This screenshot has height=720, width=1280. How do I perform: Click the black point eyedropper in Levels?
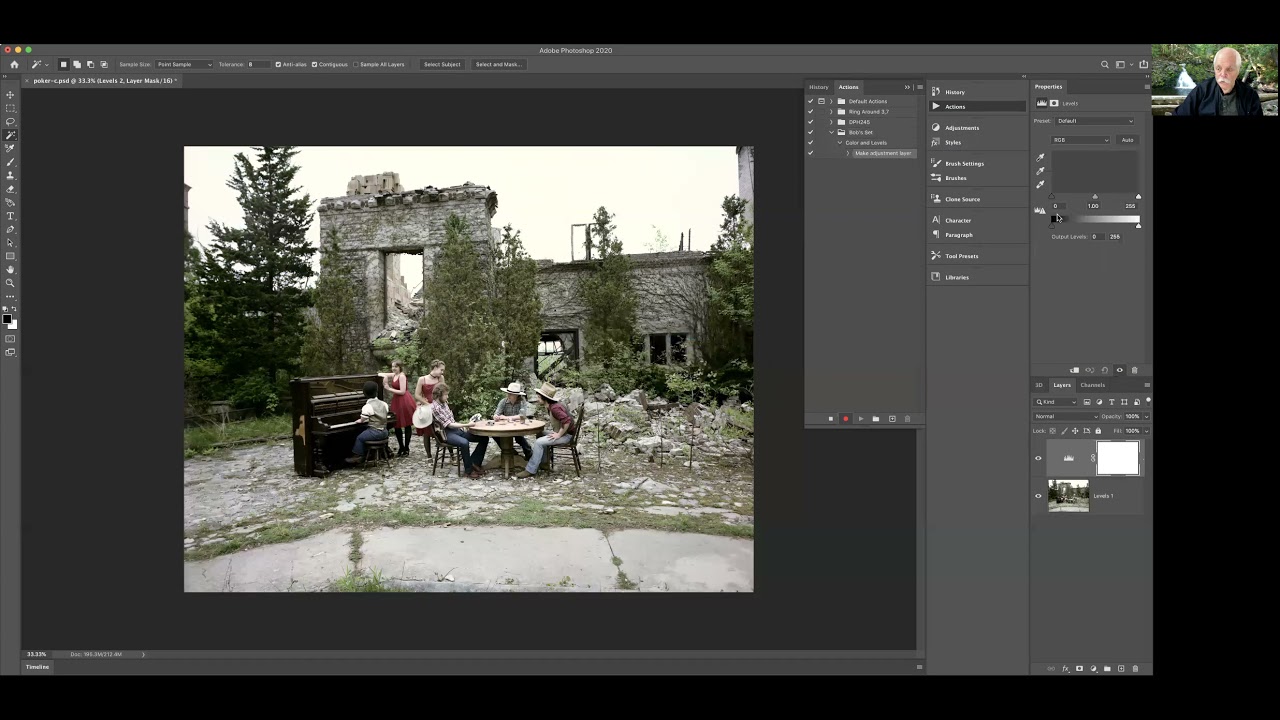[x=1040, y=158]
